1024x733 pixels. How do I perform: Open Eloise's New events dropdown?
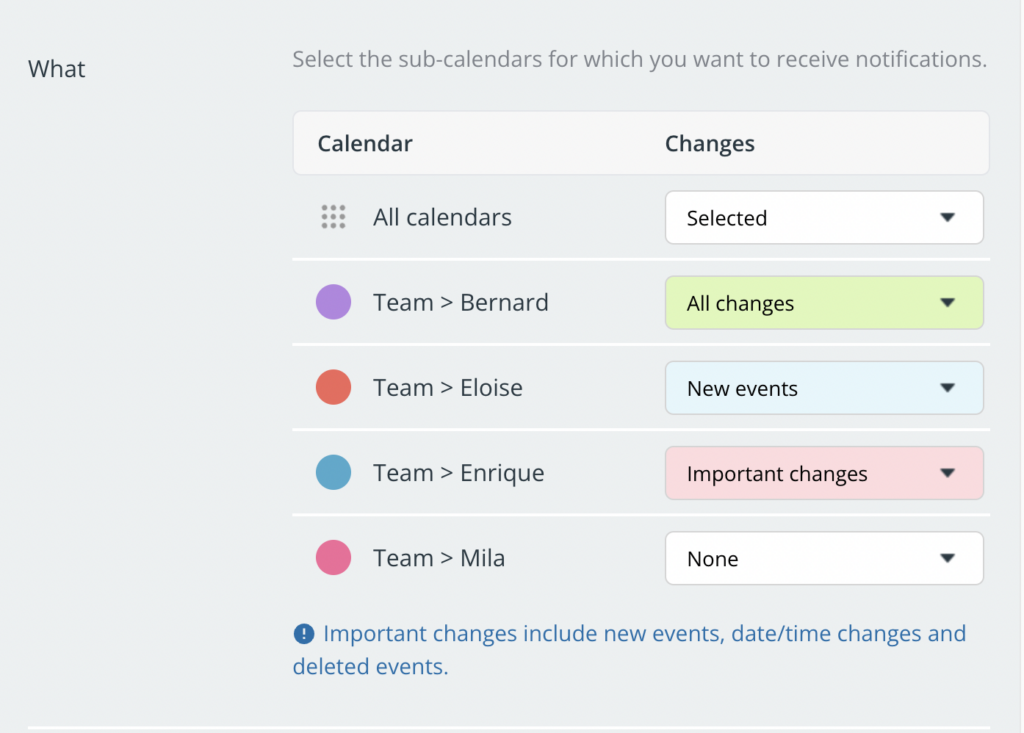point(824,388)
